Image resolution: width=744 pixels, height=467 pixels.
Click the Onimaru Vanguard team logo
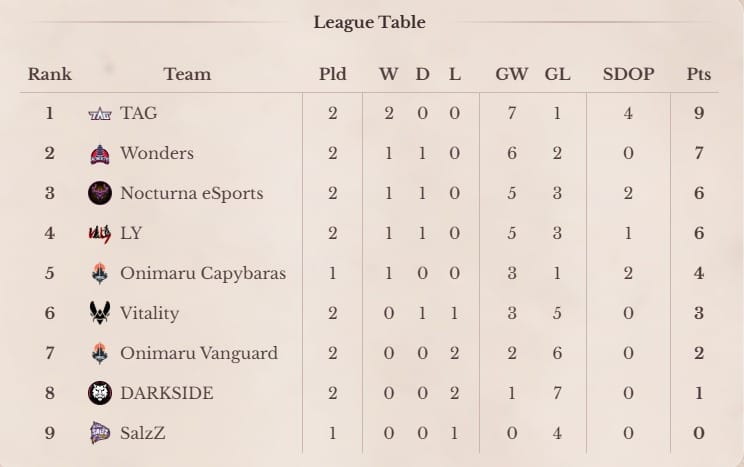tap(100, 353)
